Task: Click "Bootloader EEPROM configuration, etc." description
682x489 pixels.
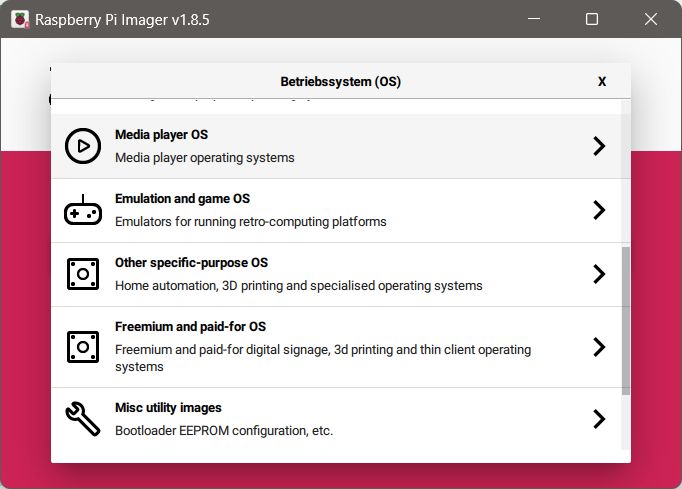Action: 224,431
